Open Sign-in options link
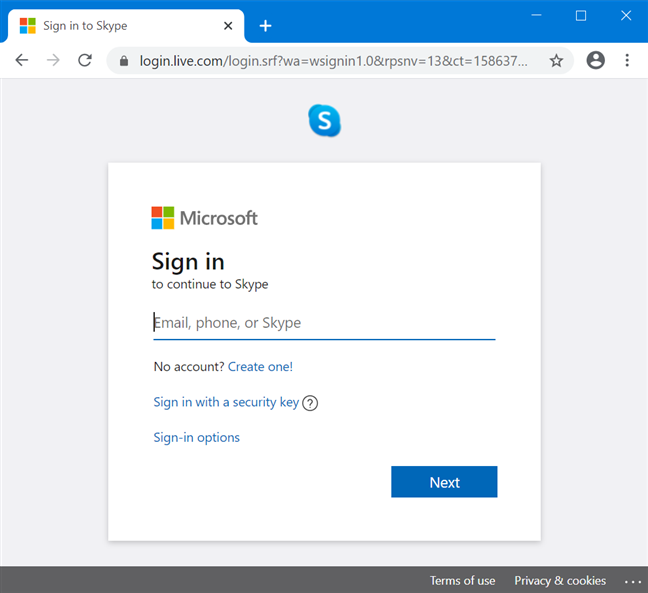The image size is (648, 593). pos(196,438)
